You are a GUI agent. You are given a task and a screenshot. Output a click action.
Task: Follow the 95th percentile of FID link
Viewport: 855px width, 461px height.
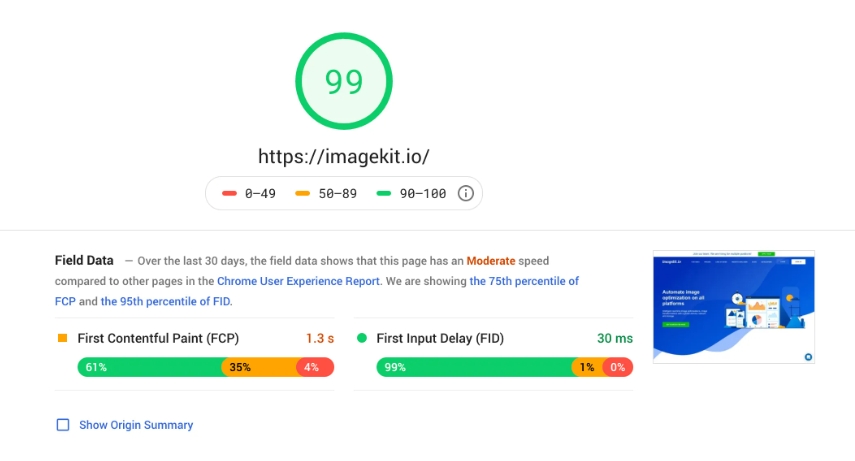pos(166,301)
